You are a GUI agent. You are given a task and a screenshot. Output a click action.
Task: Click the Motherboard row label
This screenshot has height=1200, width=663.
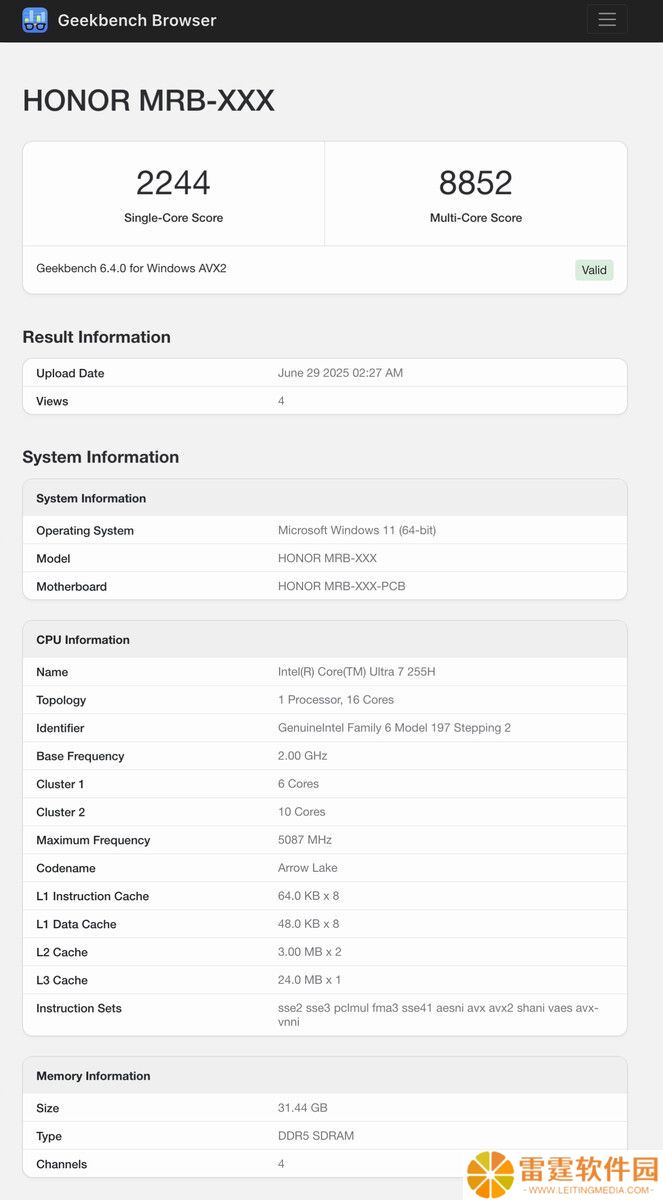tap(71, 587)
